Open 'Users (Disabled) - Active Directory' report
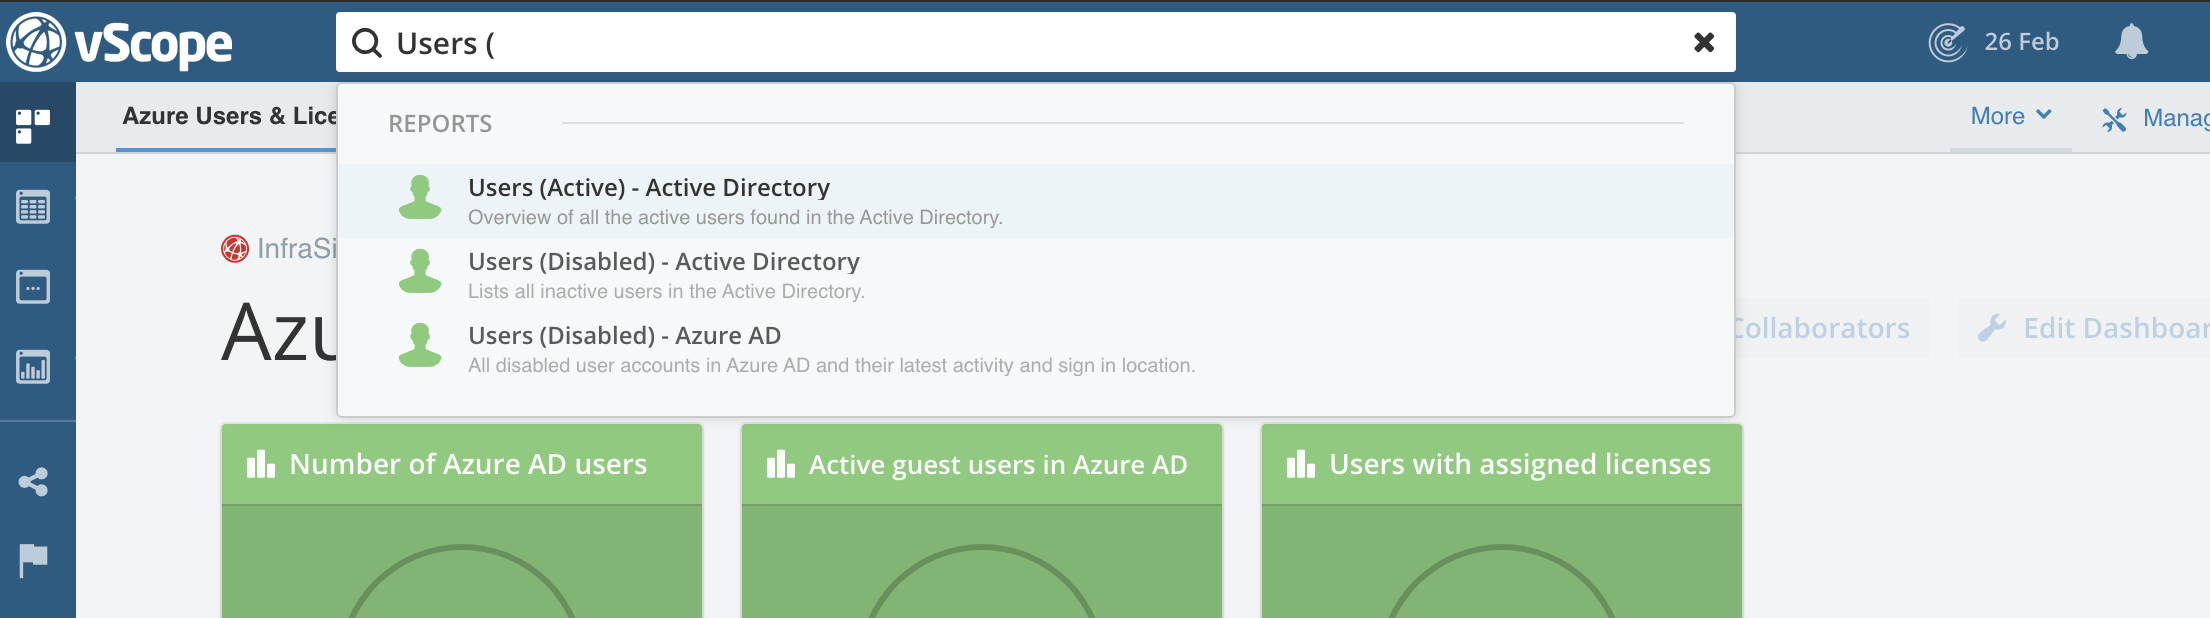Viewport: 2210px width, 618px height. 1035,275
